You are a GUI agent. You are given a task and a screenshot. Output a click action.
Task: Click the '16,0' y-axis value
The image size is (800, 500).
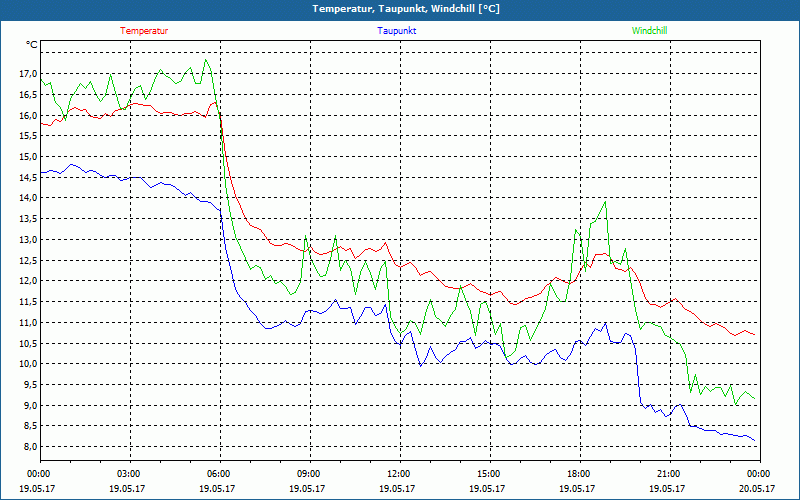point(28,115)
